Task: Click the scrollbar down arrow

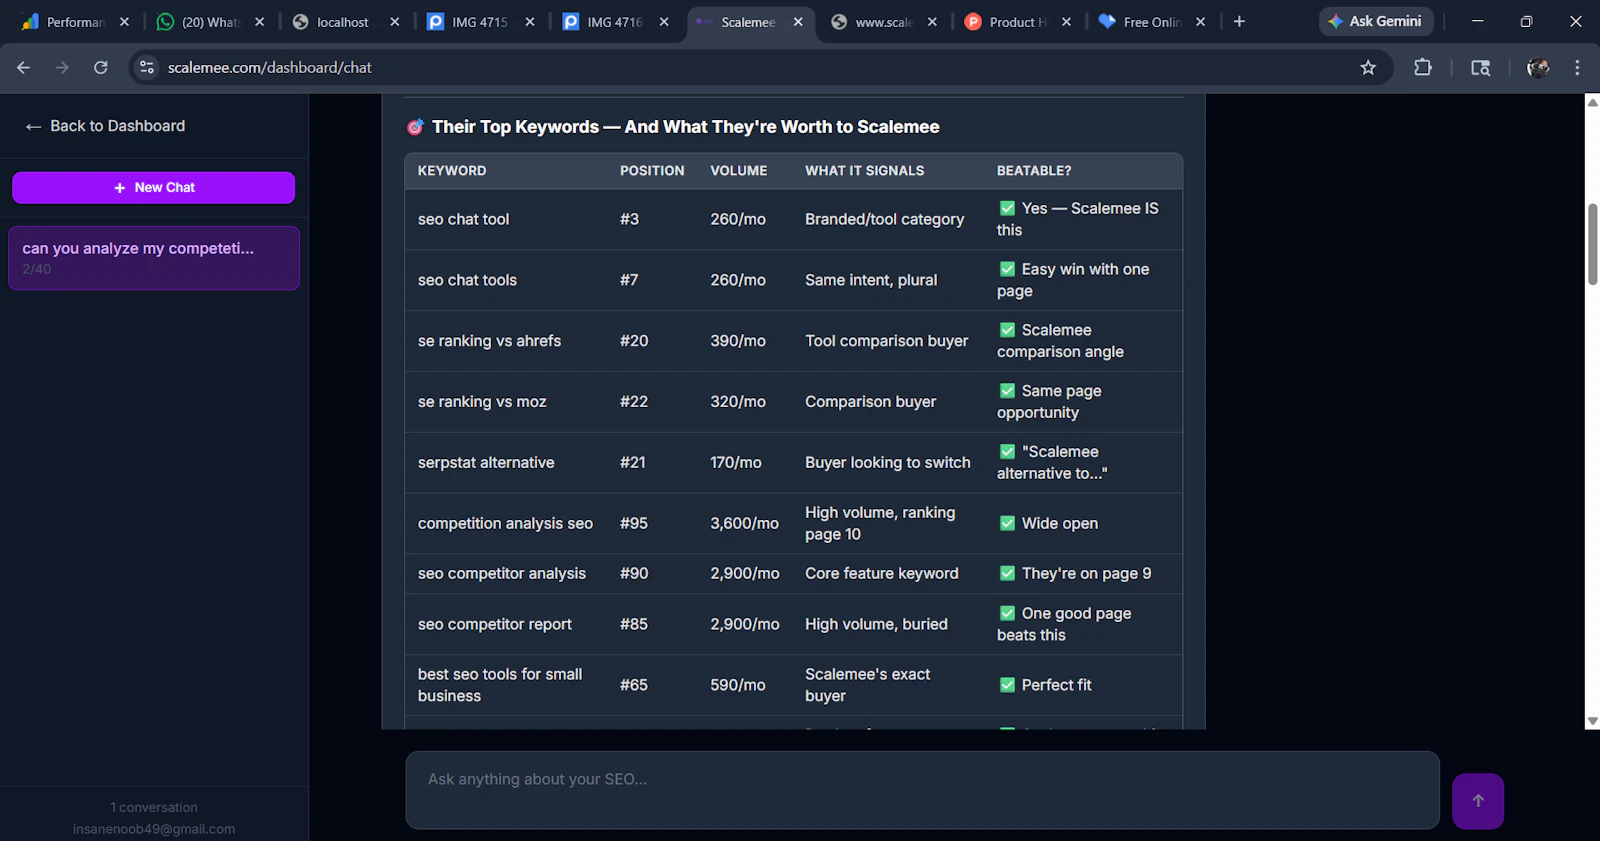Action: pyautogui.click(x=1592, y=721)
